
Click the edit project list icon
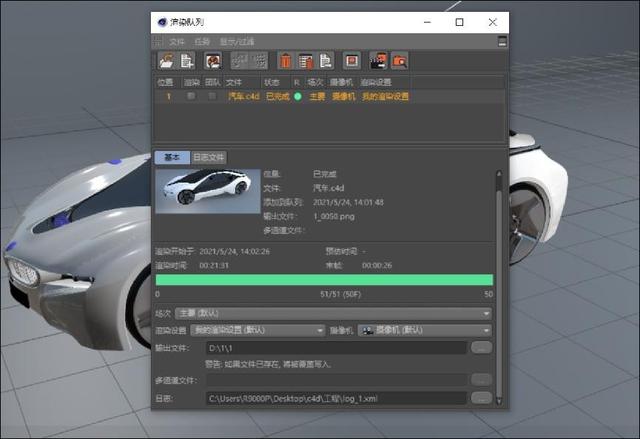coord(306,60)
